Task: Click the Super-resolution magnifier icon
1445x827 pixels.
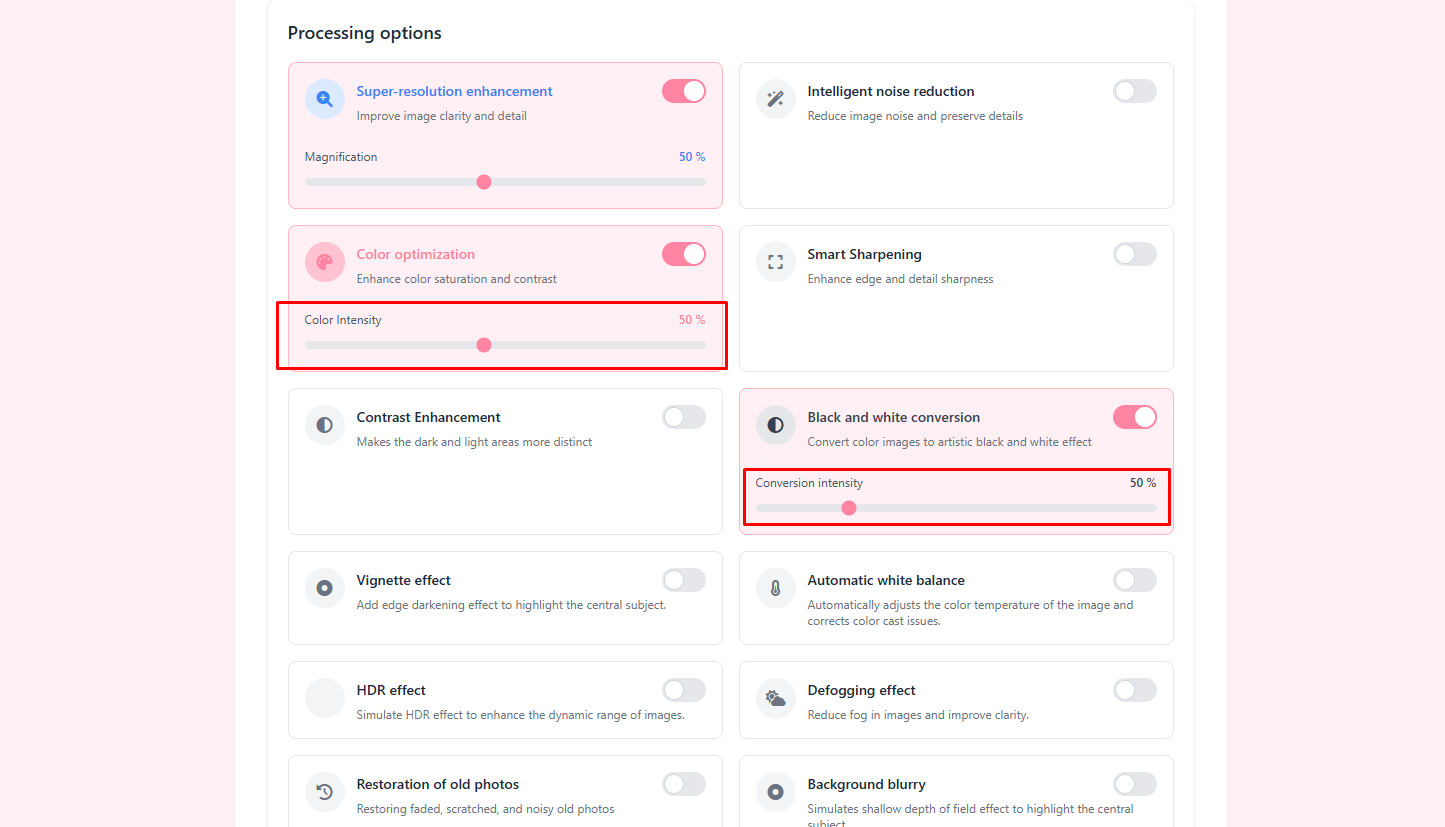Action: [x=325, y=99]
